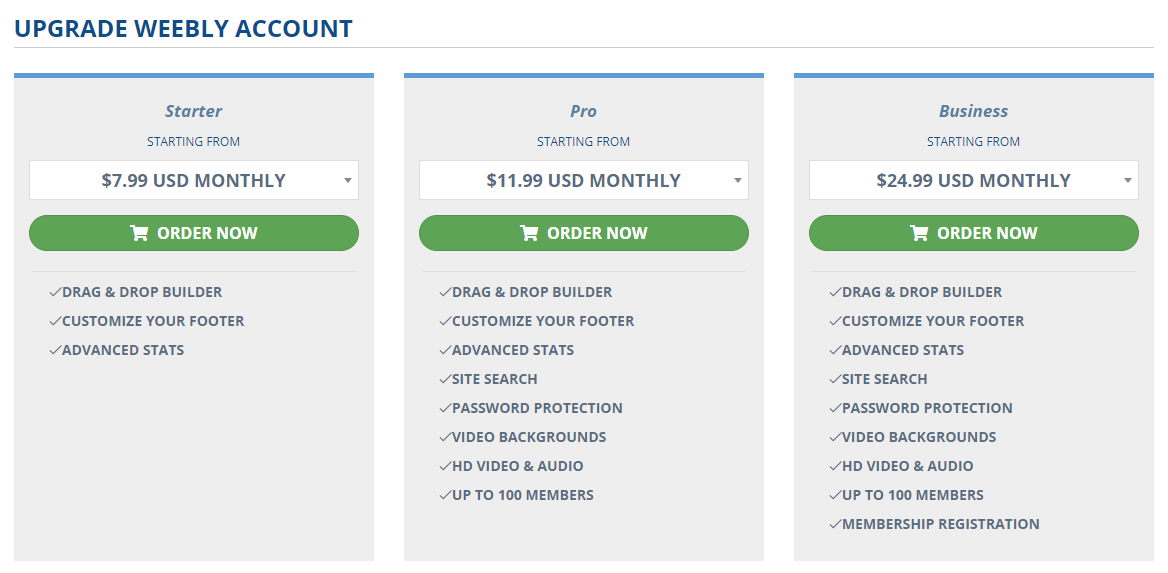The image size is (1168, 573).
Task: Select the Starter plan title
Action: click(x=194, y=111)
